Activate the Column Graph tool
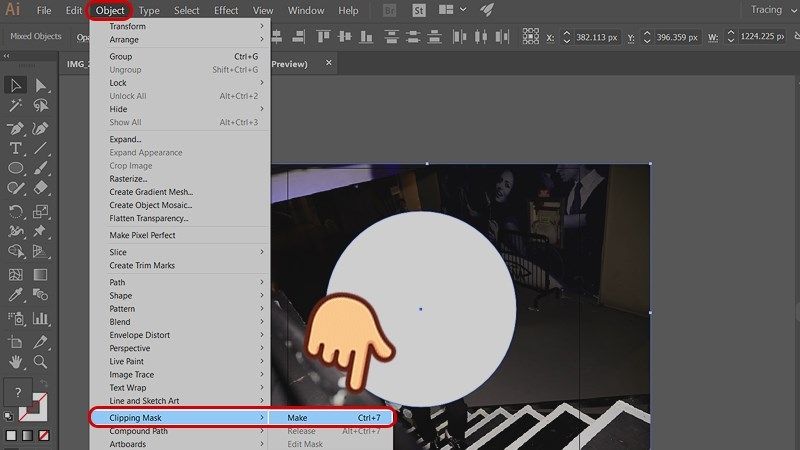This screenshot has height=450, width=800. coord(40,319)
